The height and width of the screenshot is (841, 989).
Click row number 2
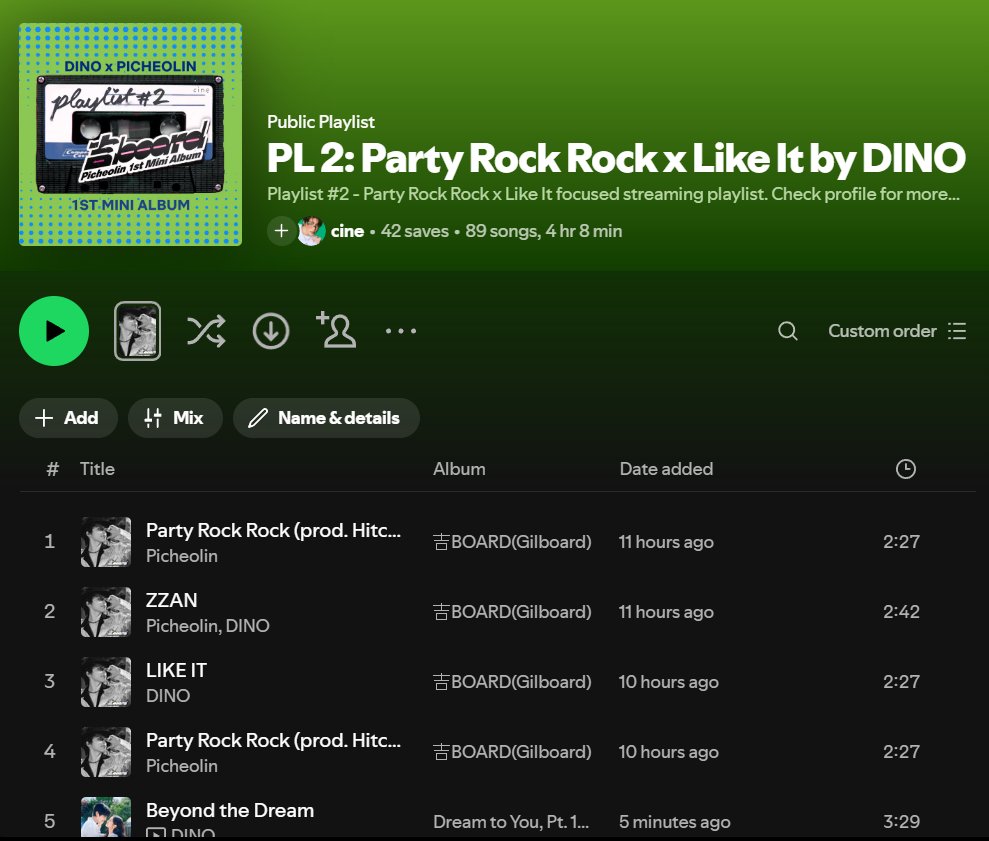(50, 611)
